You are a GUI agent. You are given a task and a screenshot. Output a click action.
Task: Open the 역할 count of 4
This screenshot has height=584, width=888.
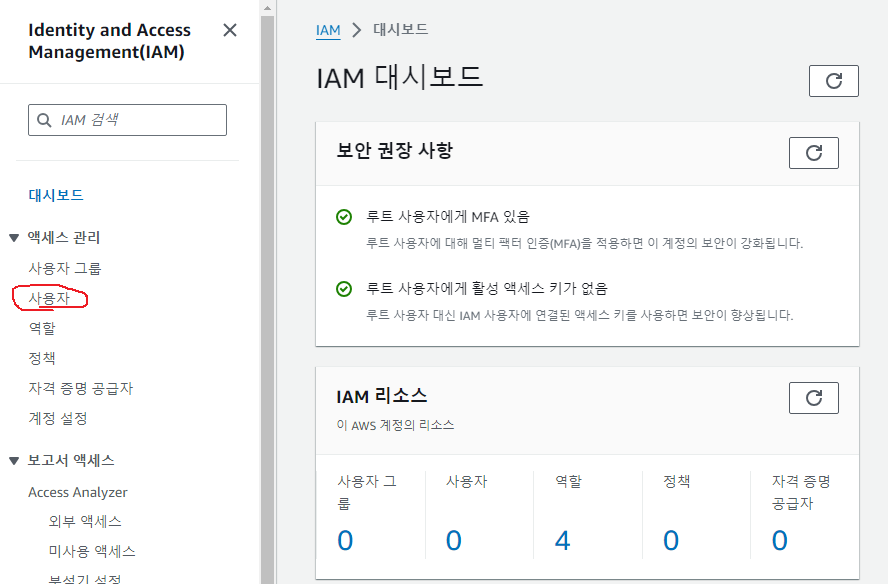click(x=562, y=540)
